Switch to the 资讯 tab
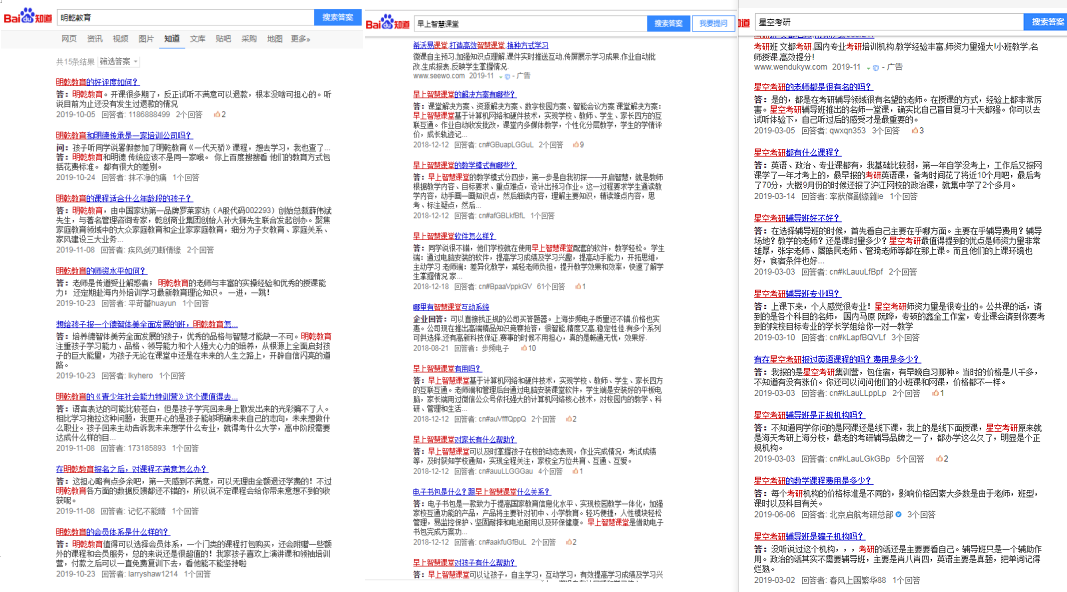The width and height of the screenshot is (1067, 592). pyautogui.click(x=95, y=39)
